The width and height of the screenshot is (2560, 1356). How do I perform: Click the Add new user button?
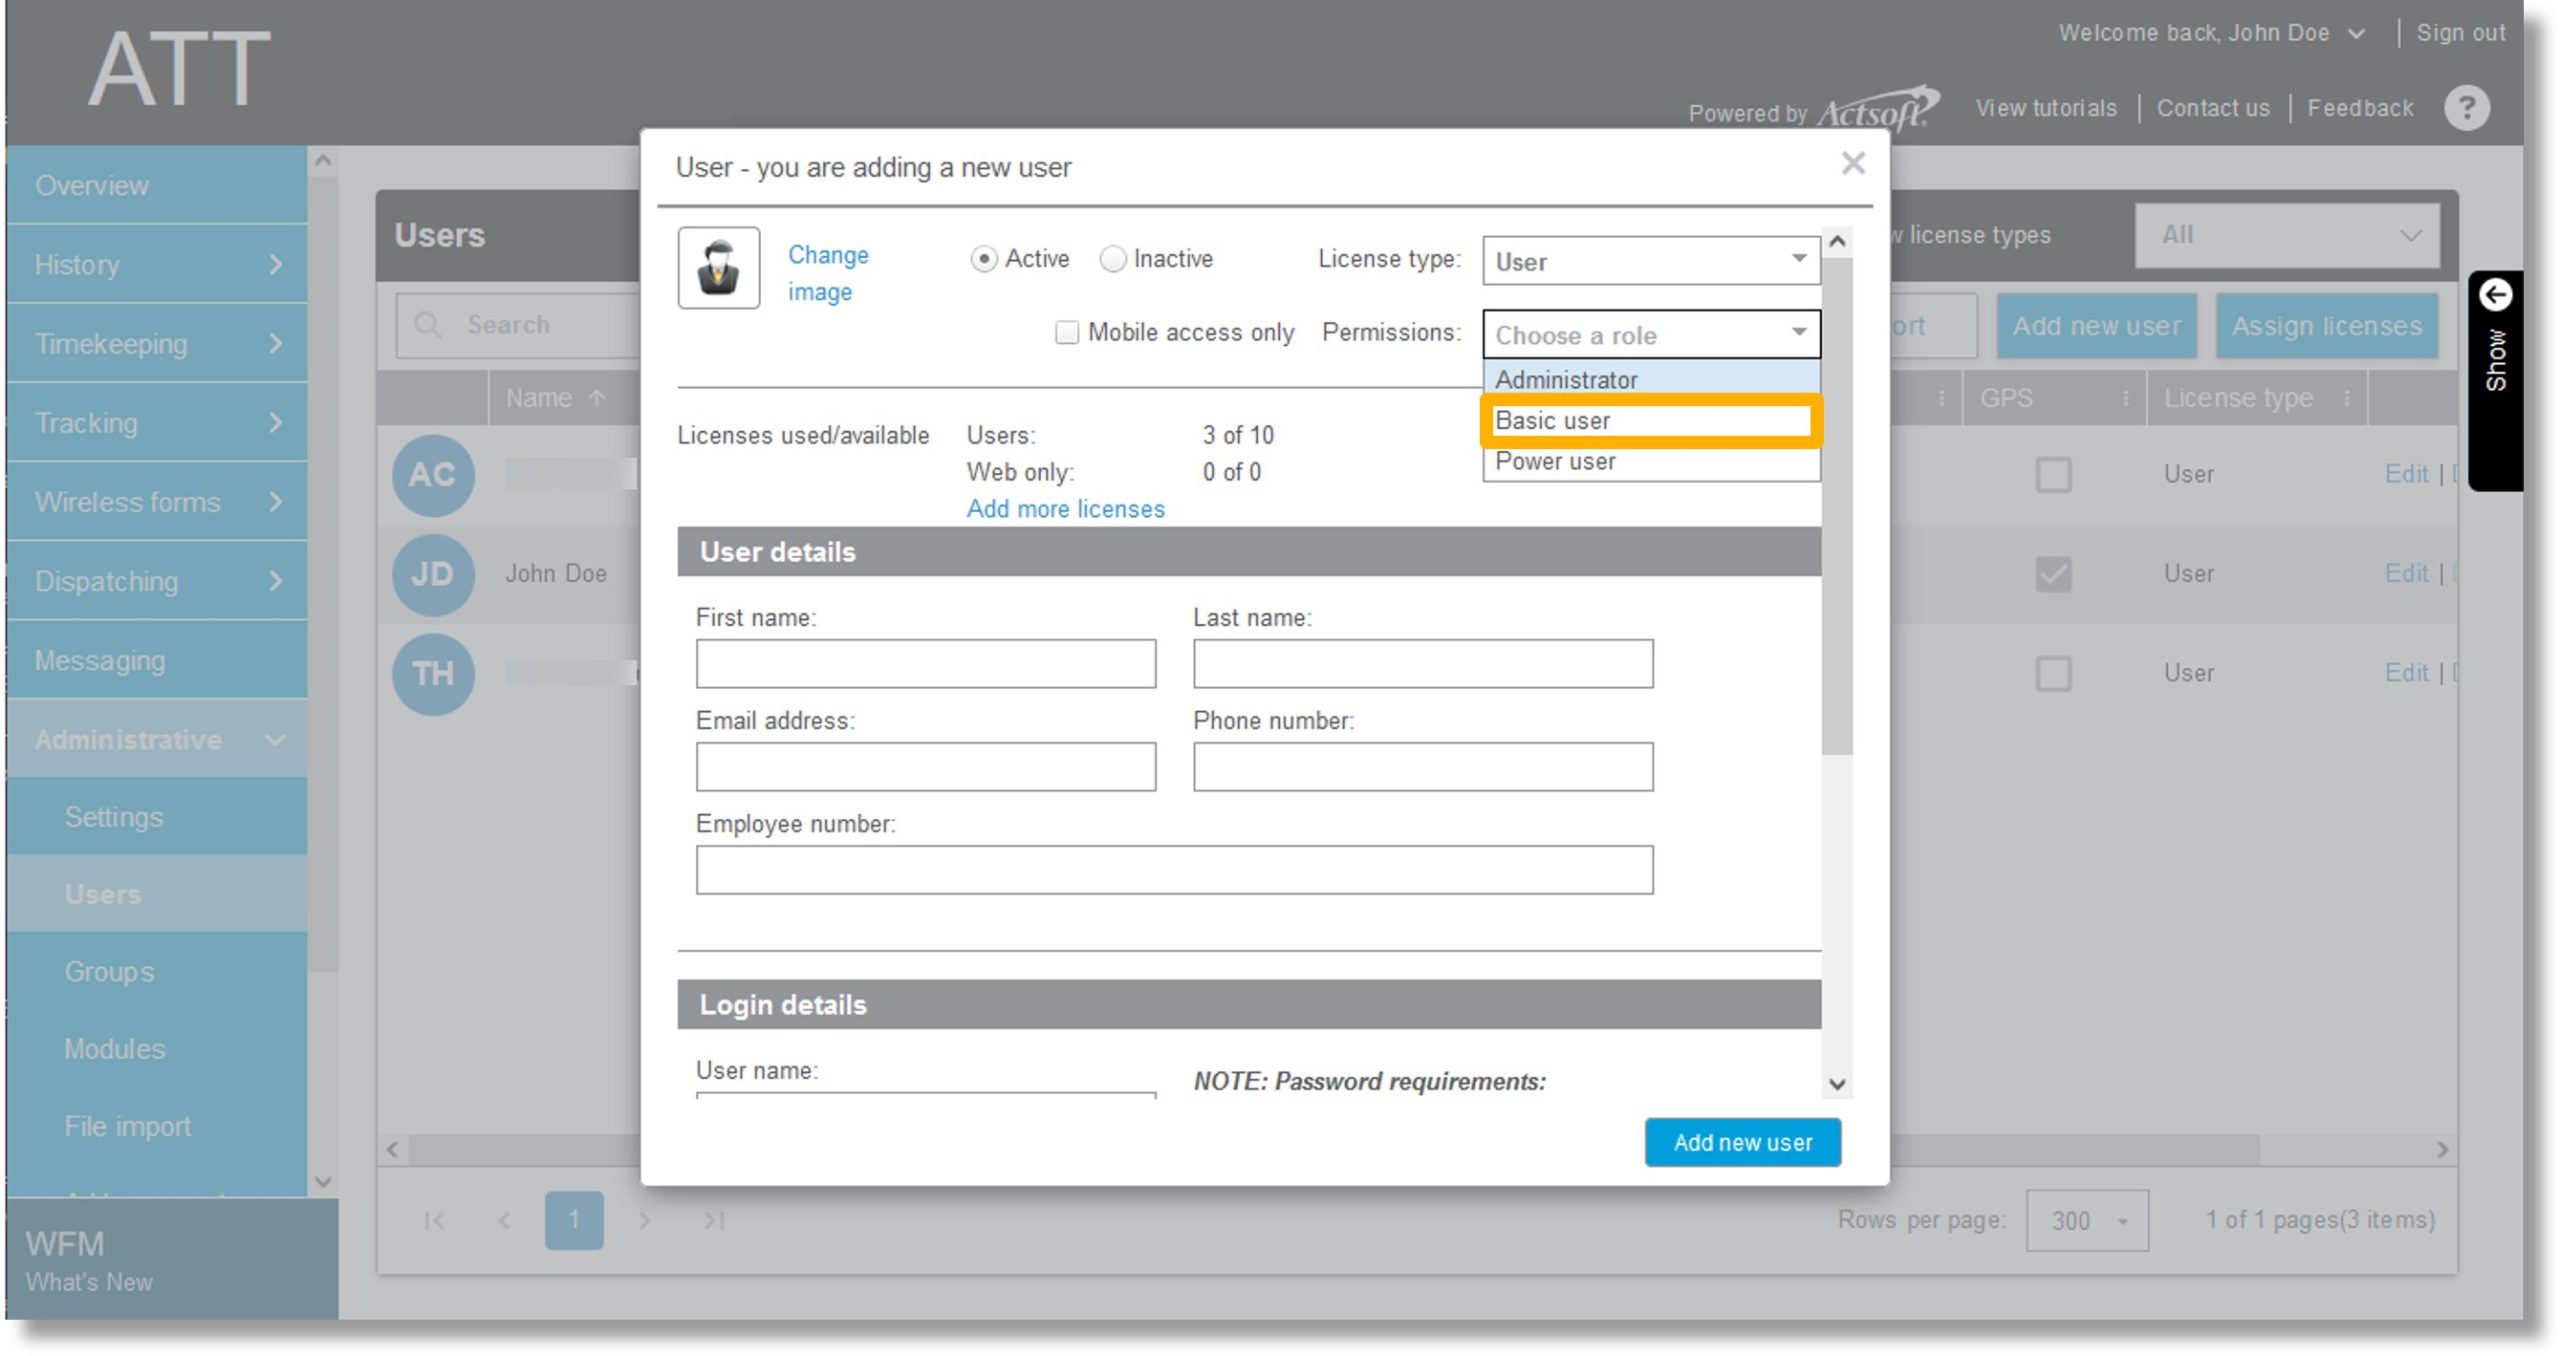[x=1742, y=1143]
